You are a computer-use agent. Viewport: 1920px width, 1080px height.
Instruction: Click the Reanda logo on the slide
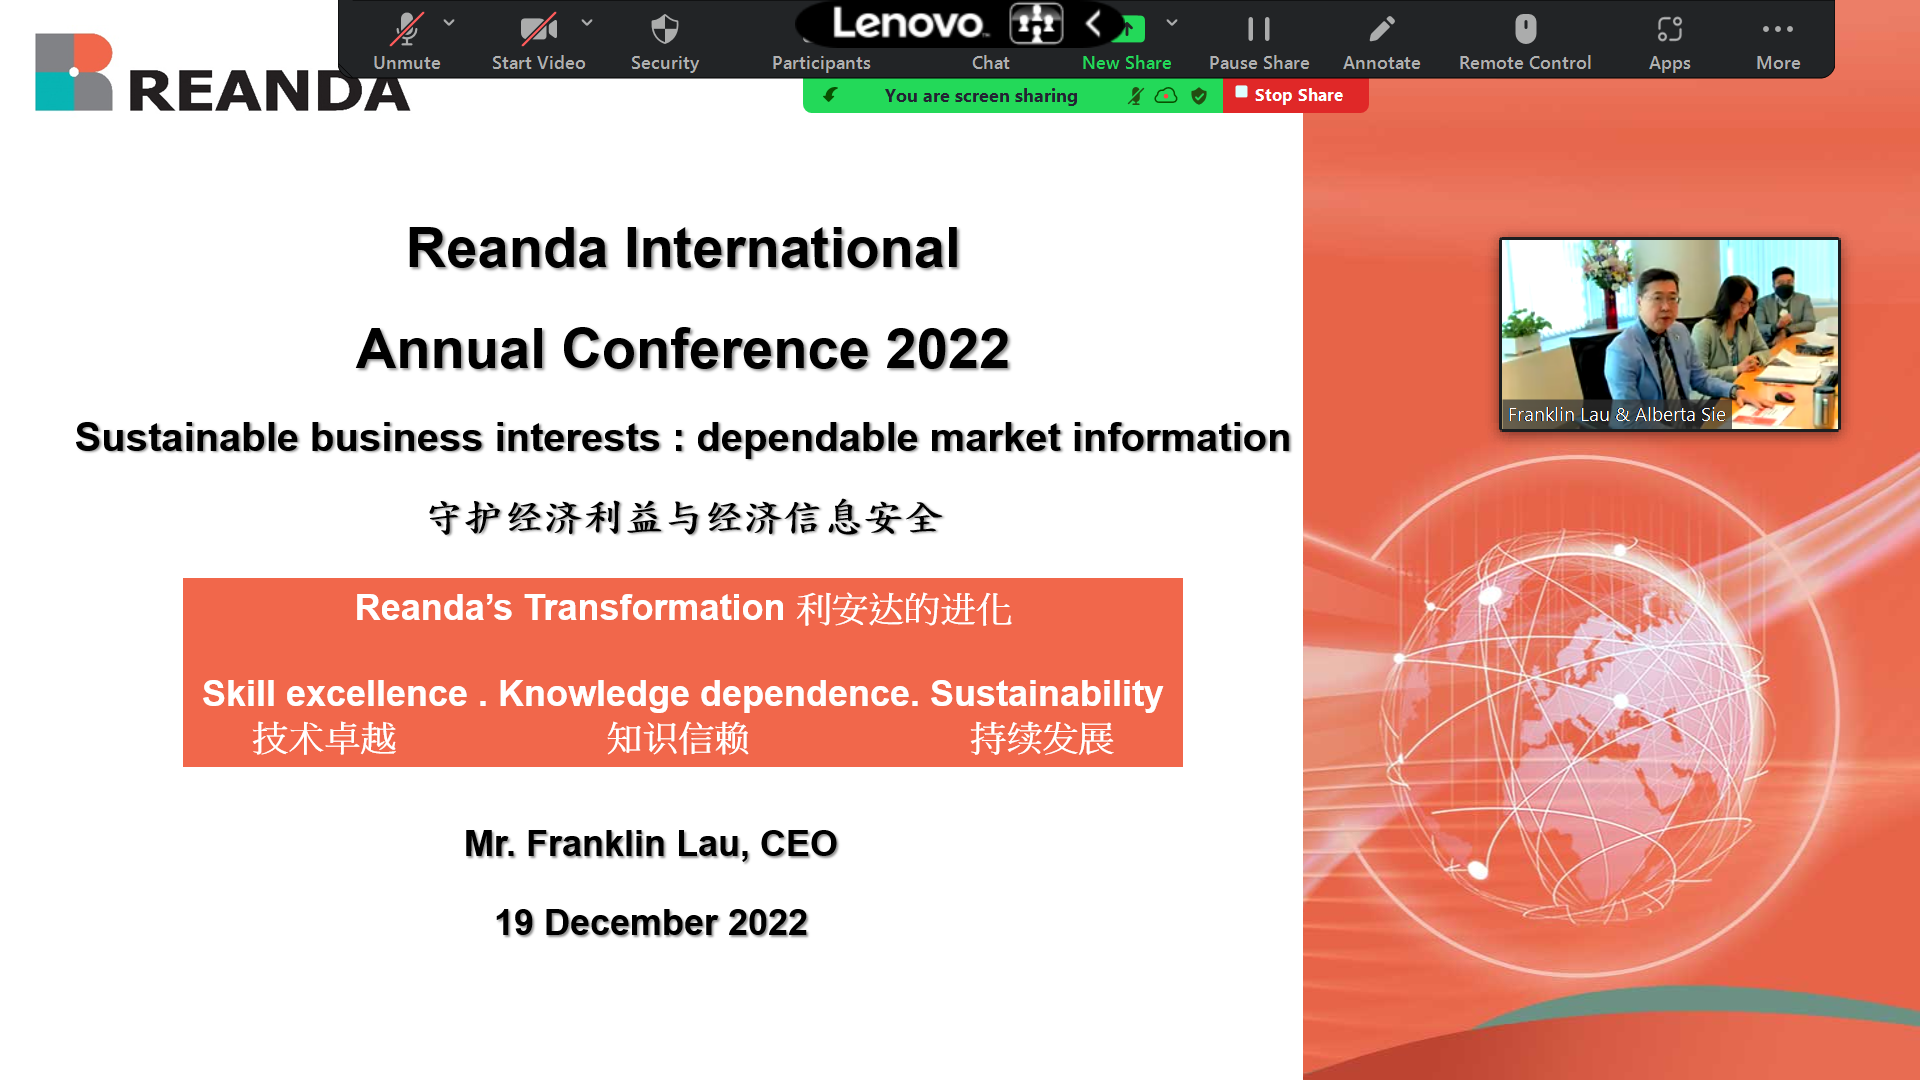[222, 73]
